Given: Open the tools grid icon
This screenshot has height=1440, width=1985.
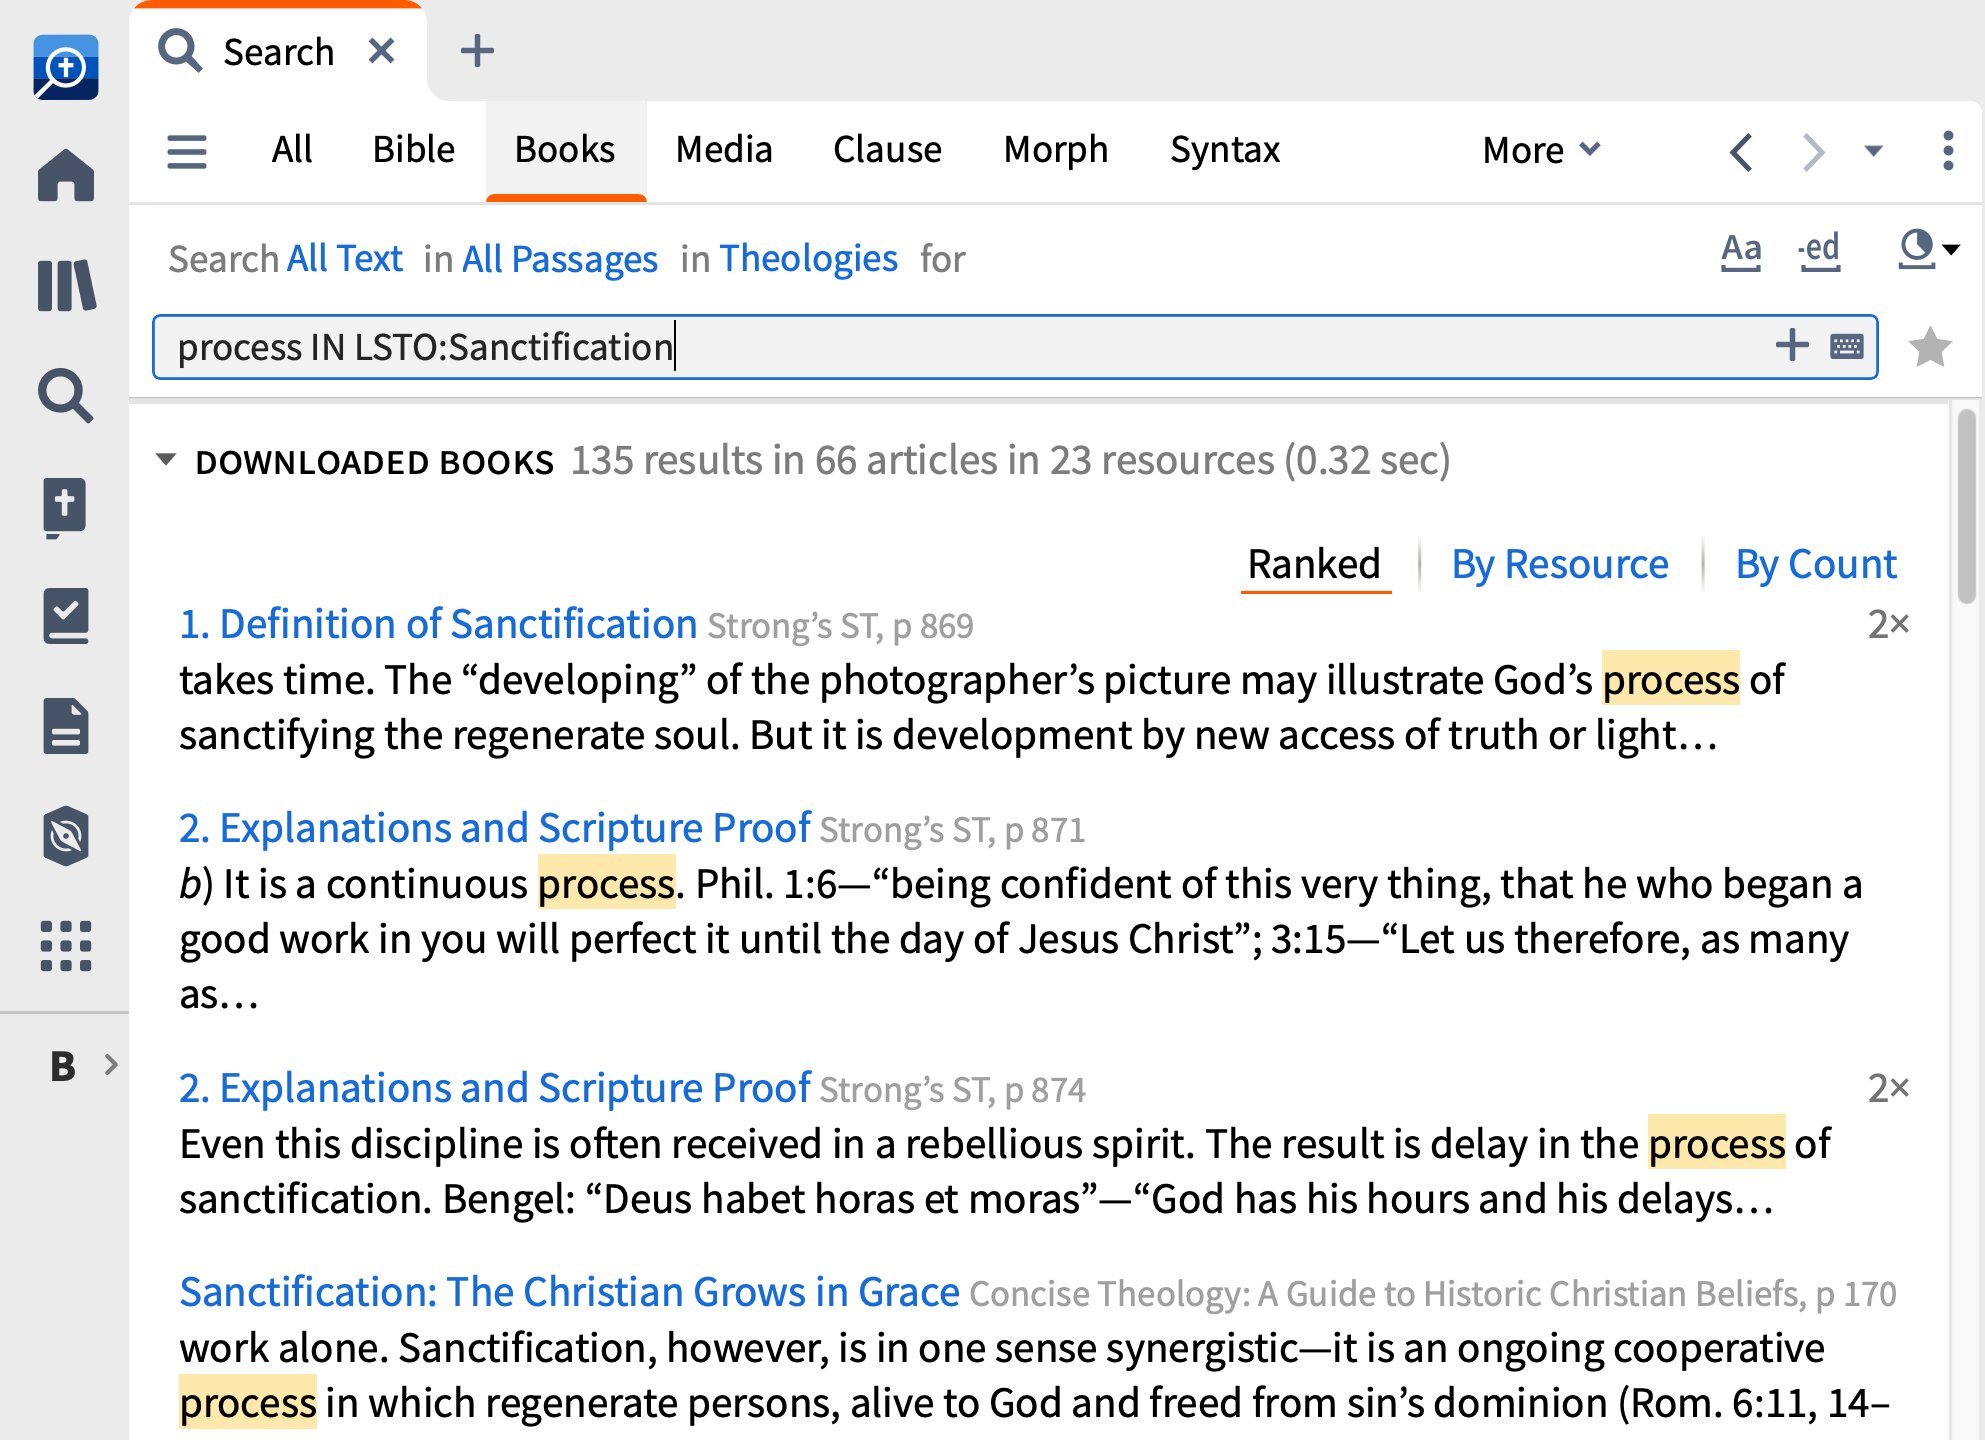Looking at the screenshot, I should [66, 946].
